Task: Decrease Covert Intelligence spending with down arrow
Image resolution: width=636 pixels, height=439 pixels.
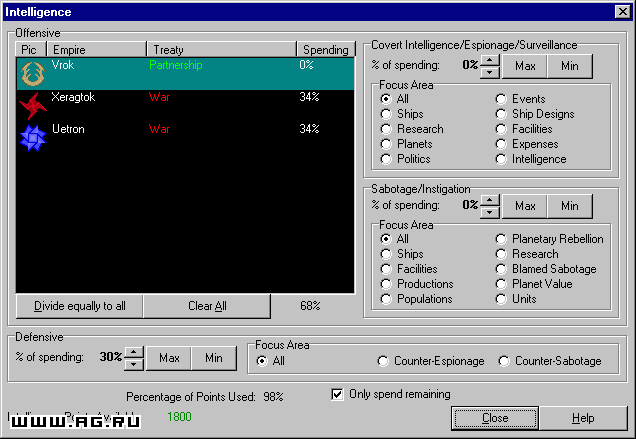Action: click(x=490, y=73)
